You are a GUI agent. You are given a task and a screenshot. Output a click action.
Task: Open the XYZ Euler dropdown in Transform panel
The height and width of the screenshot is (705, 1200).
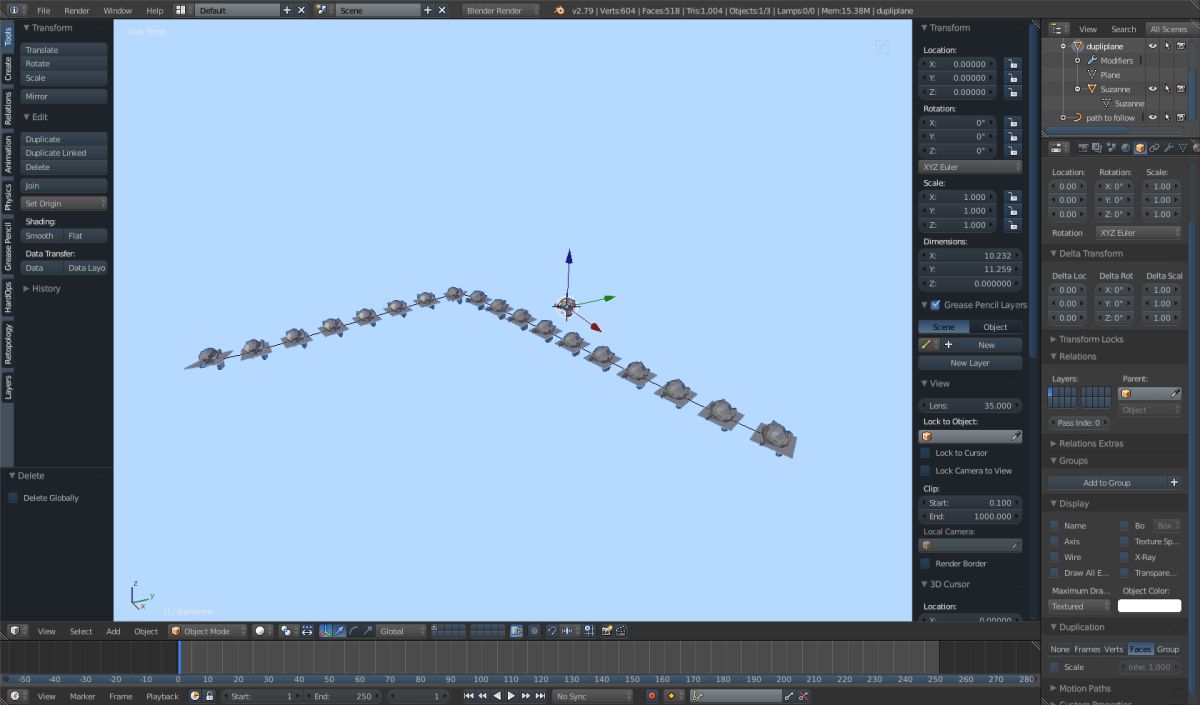coord(970,167)
